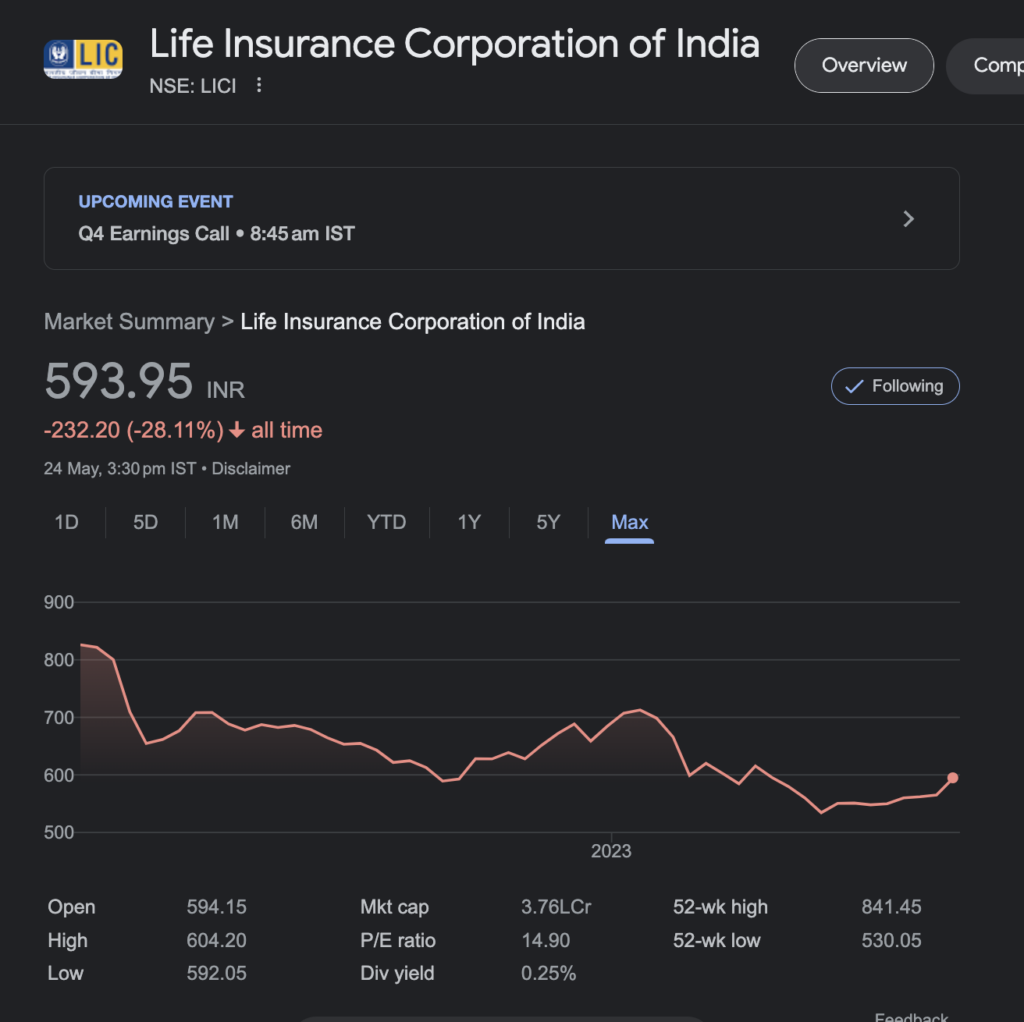
Task: Click the Mkt cap label
Action: point(394,907)
